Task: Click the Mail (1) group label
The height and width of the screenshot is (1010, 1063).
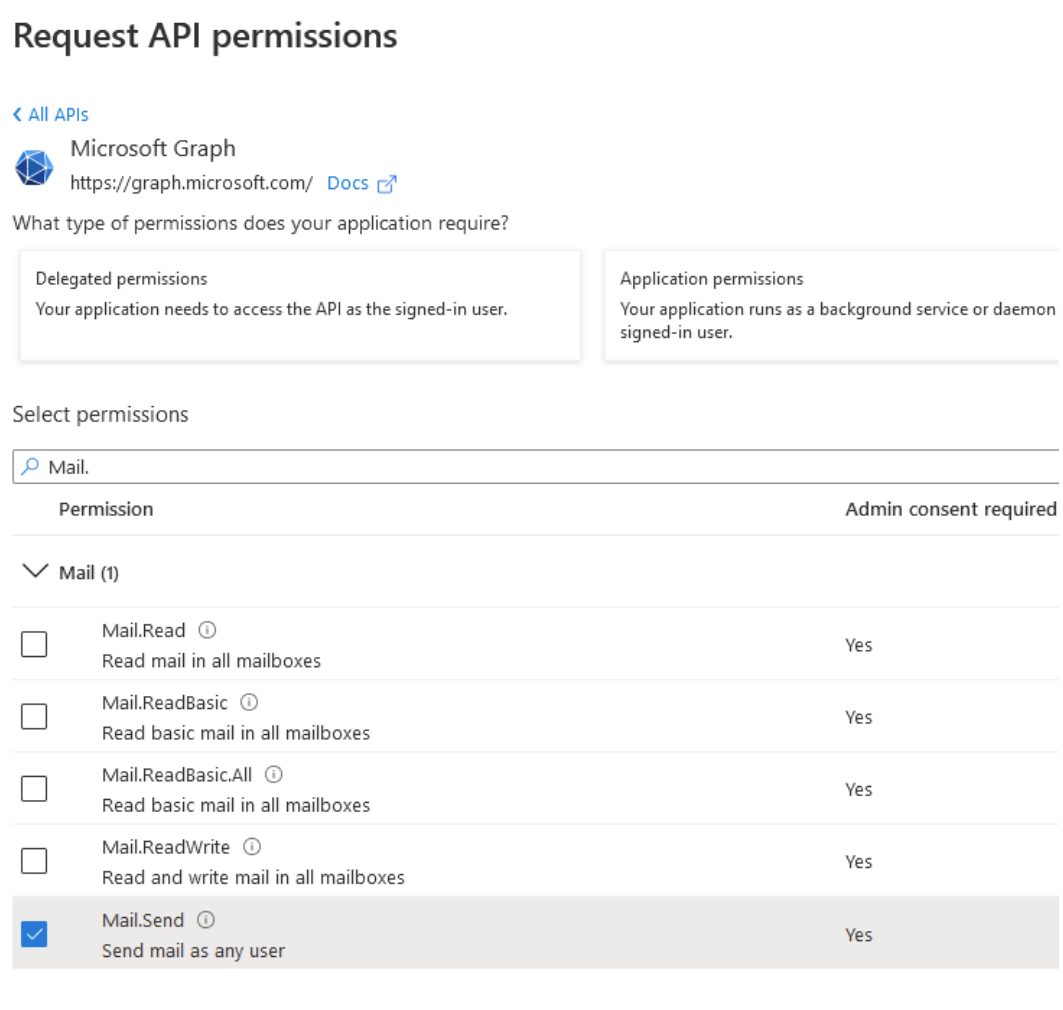Action: pyautogui.click(x=89, y=573)
